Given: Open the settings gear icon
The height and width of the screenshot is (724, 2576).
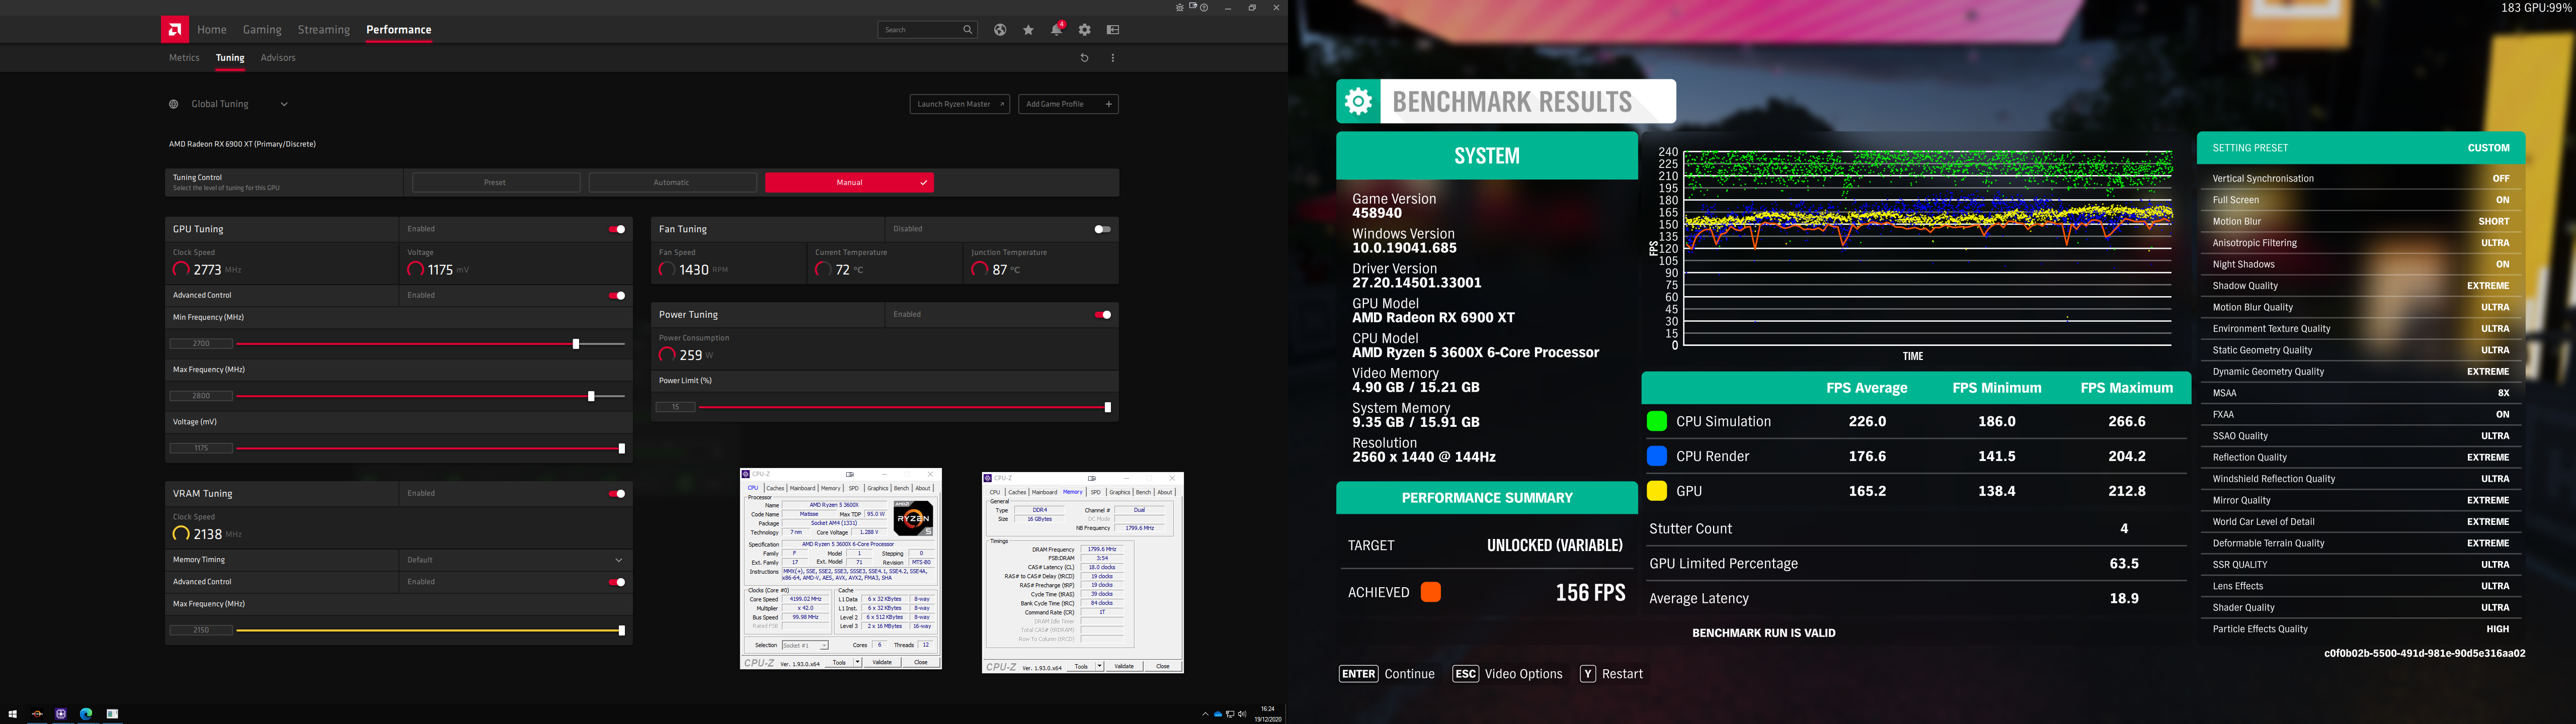Looking at the screenshot, I should click(x=1084, y=30).
